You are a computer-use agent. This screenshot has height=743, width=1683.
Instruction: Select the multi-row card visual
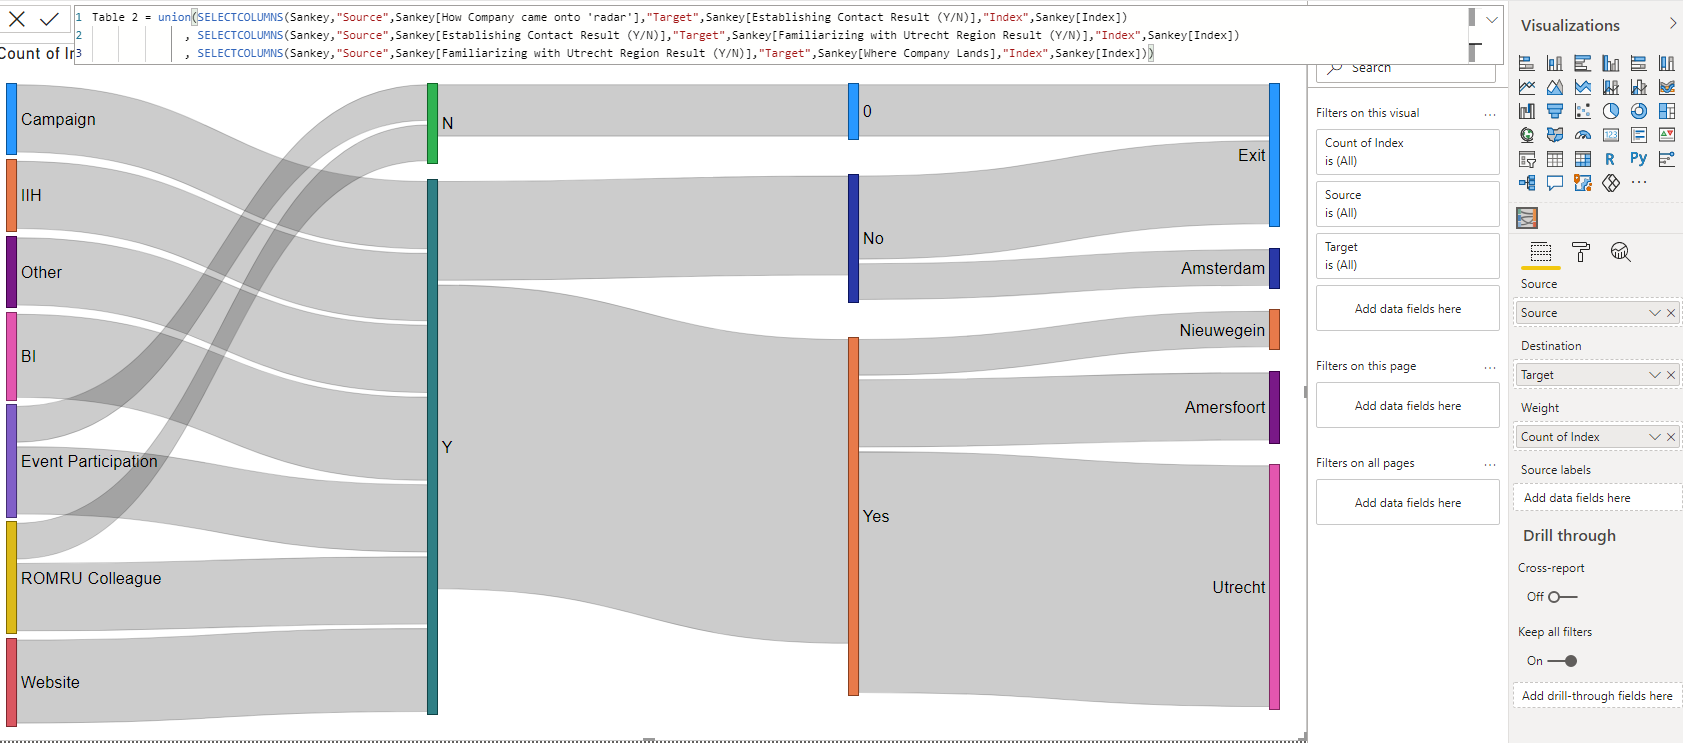coord(1639,135)
